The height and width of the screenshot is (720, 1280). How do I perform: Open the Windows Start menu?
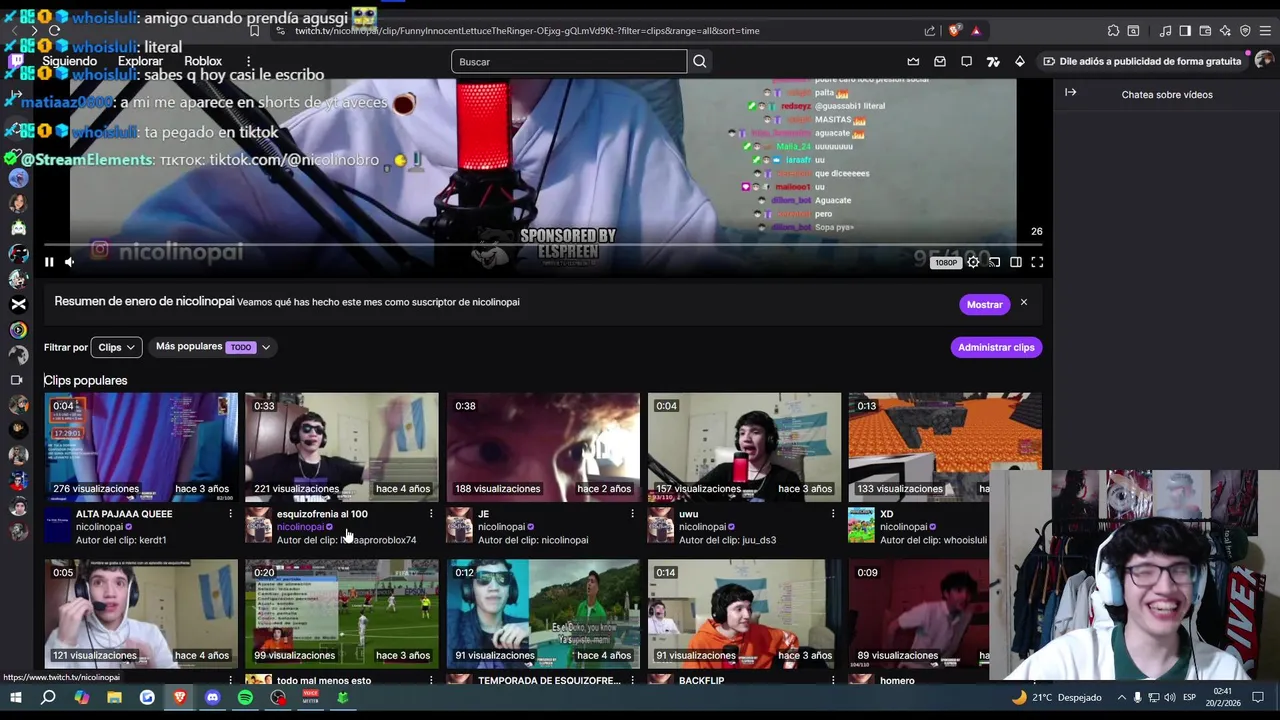coord(15,697)
